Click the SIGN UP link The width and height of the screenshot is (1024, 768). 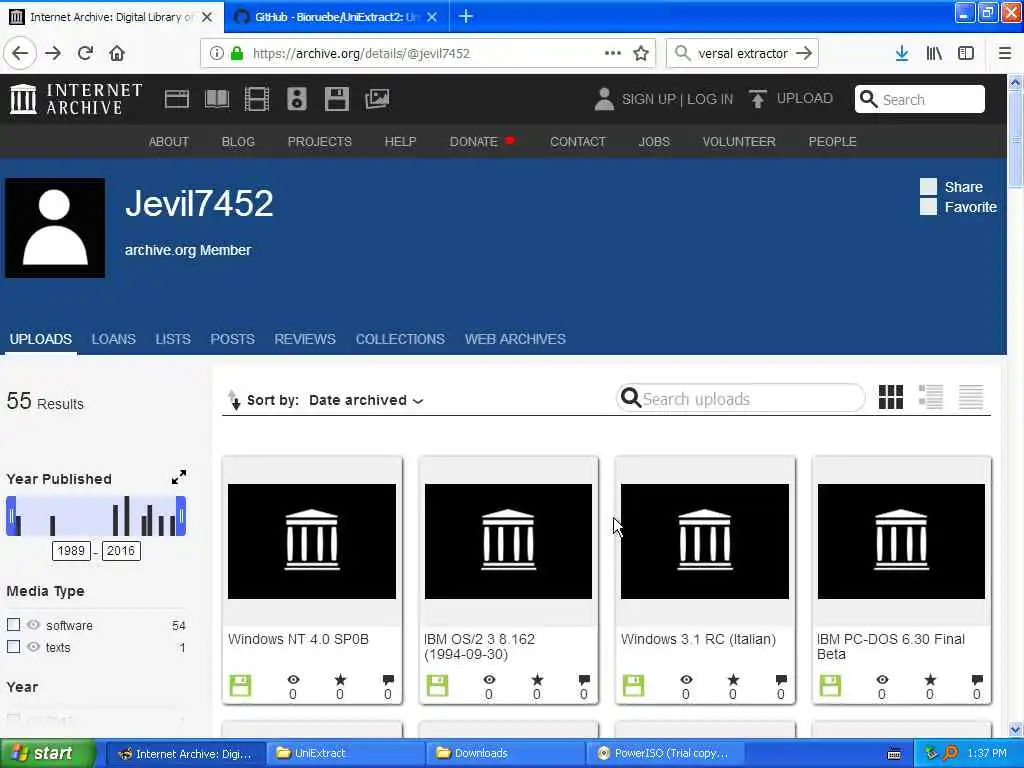pos(648,99)
